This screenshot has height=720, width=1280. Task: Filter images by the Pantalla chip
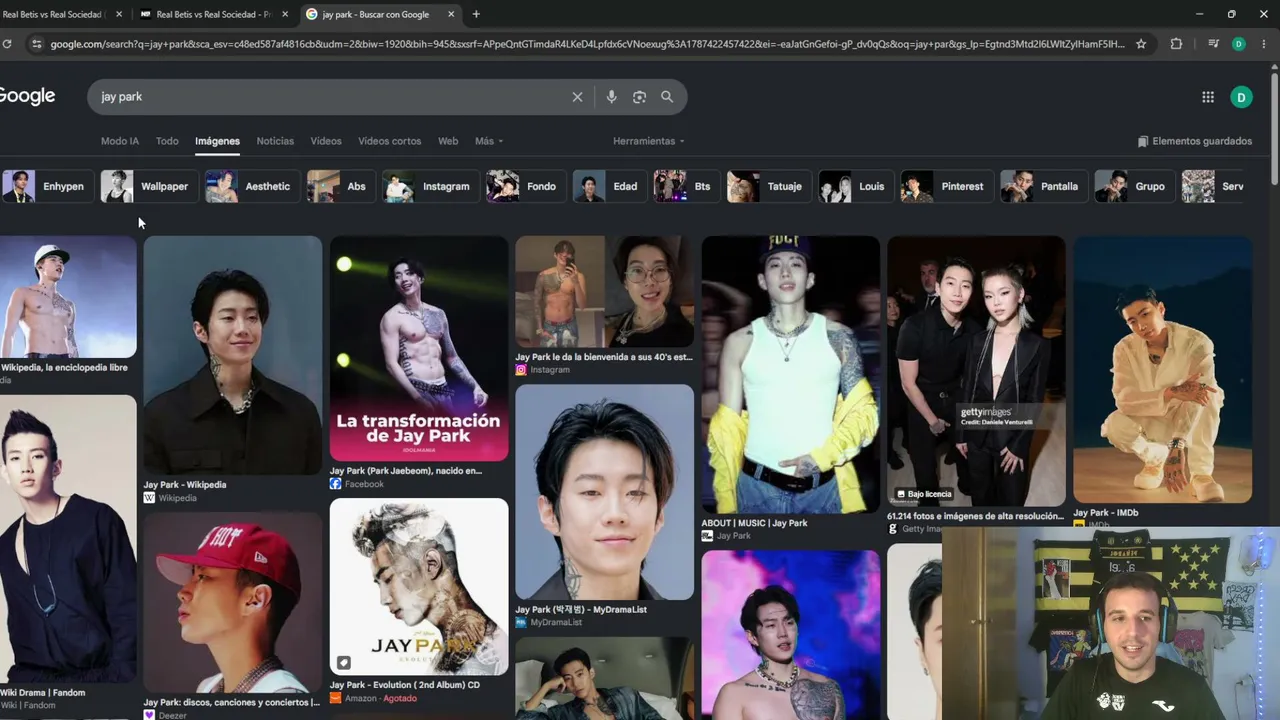[x=1043, y=186]
